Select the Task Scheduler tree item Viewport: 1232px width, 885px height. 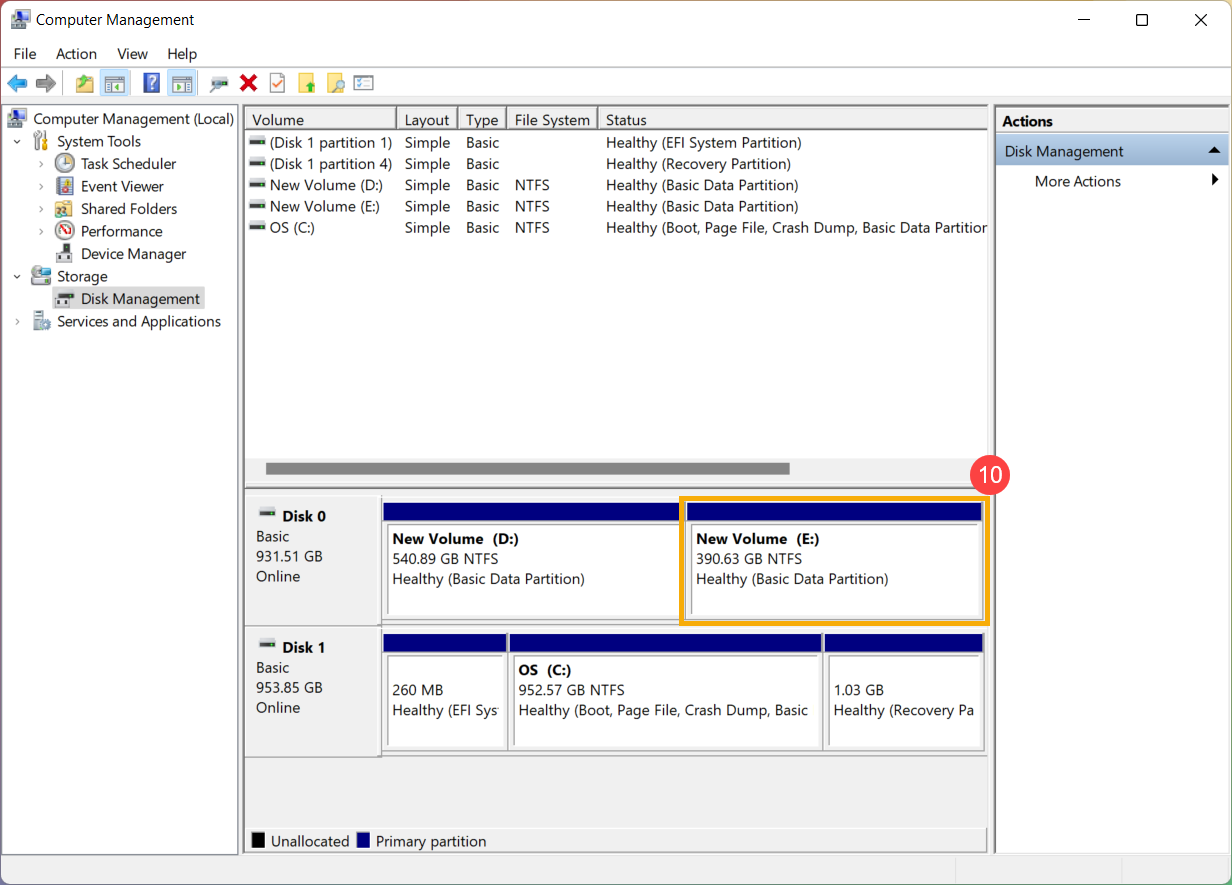[128, 164]
